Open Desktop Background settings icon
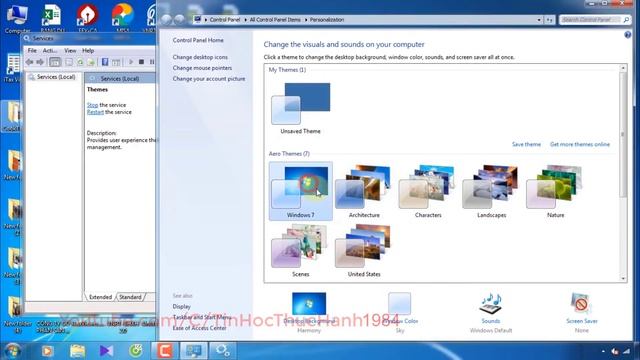 309,304
